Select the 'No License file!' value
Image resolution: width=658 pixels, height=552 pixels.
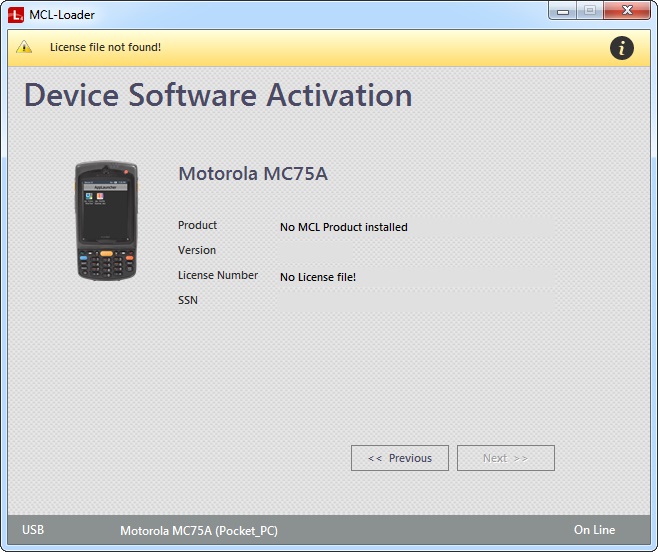318,277
